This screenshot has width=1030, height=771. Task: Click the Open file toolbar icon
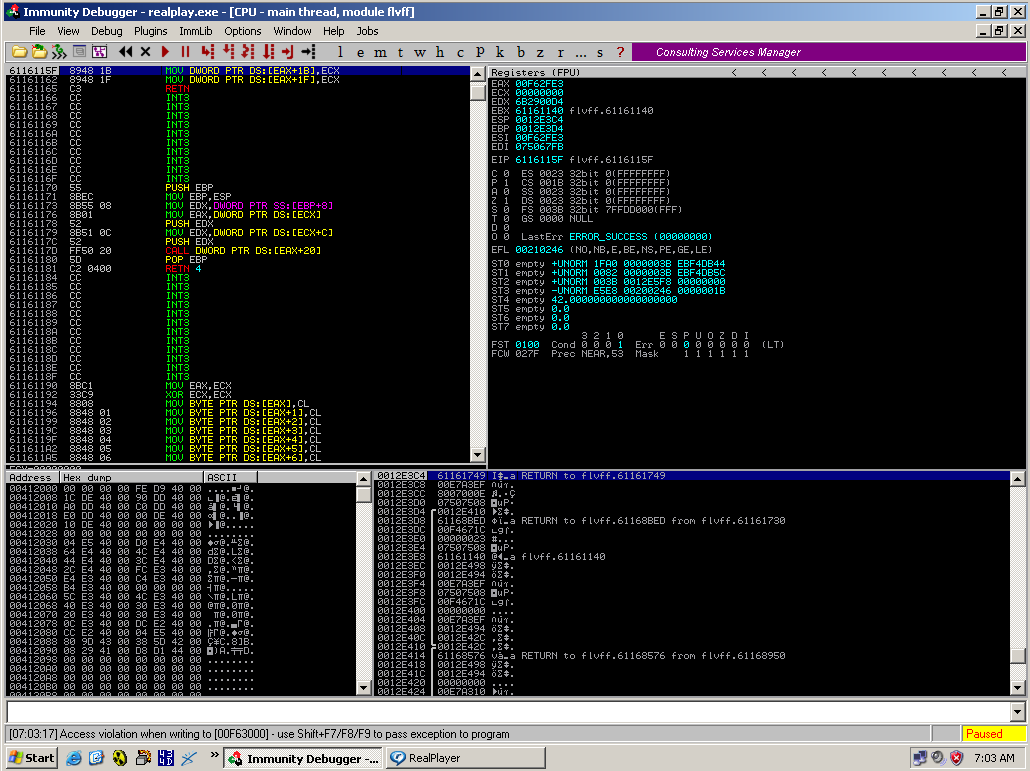19,52
